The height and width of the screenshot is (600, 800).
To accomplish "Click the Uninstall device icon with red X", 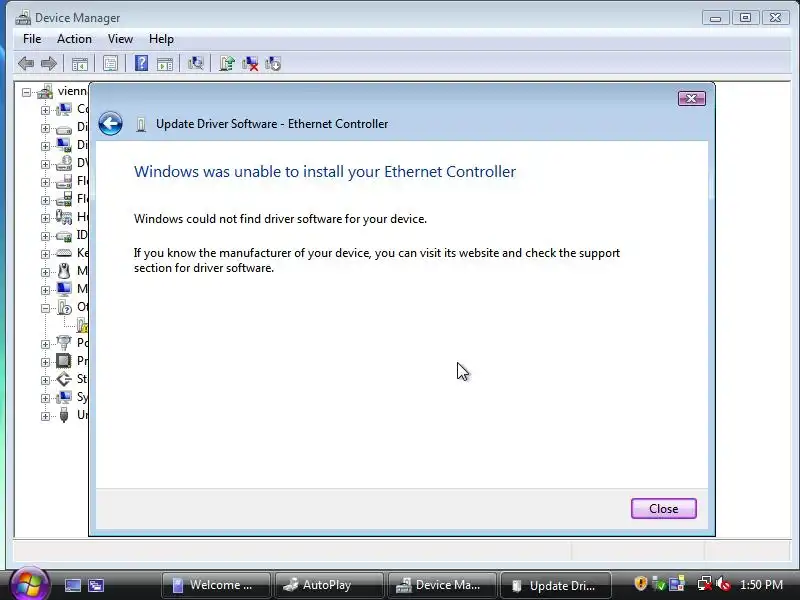I will coord(250,63).
